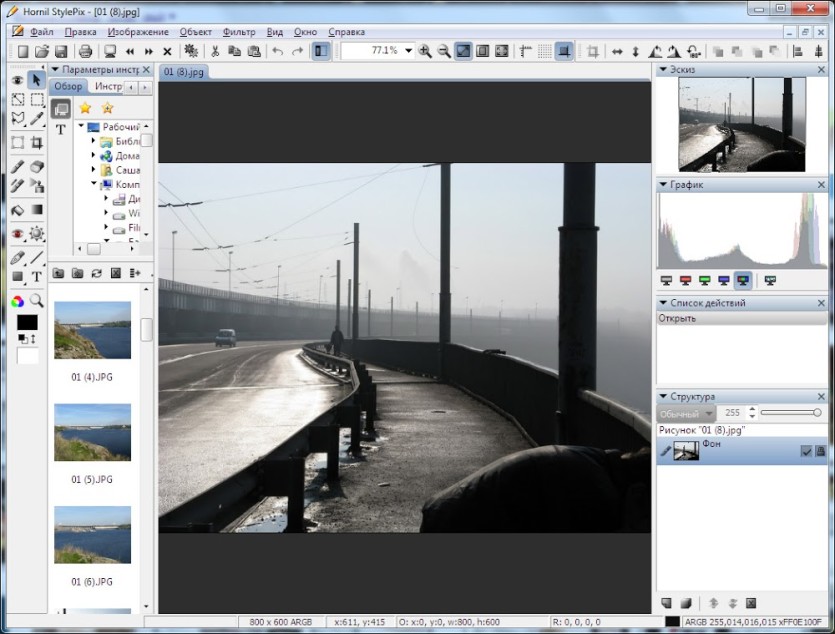Choose the Red Eye removal tool

point(18,233)
